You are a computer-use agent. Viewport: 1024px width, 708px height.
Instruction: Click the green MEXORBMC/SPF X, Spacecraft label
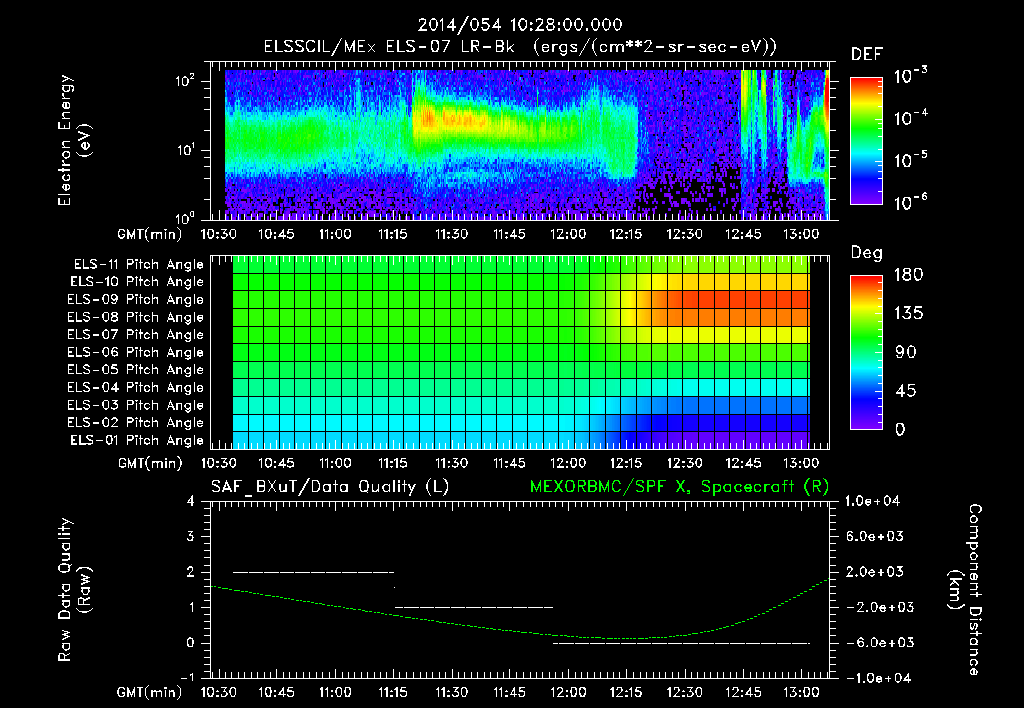coord(679,487)
